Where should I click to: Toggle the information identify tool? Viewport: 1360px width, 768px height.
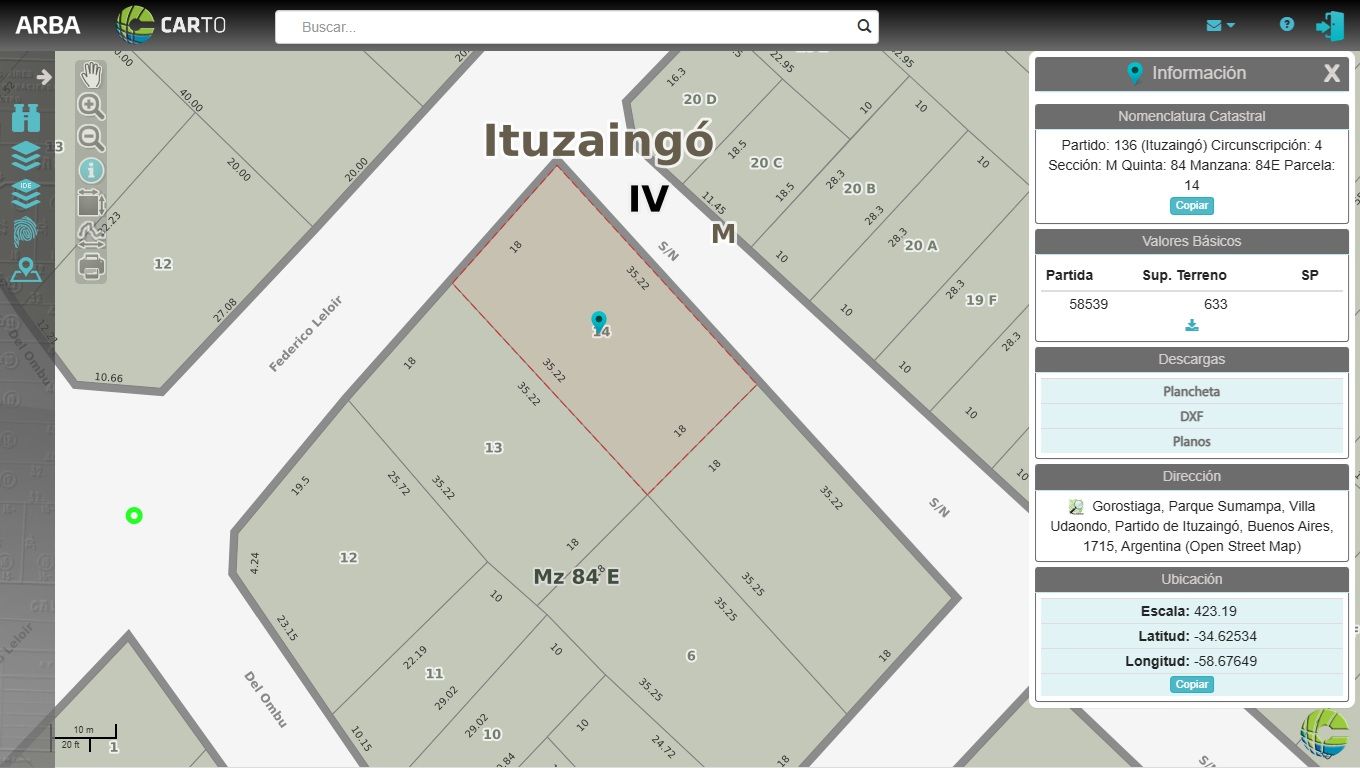coord(91,171)
